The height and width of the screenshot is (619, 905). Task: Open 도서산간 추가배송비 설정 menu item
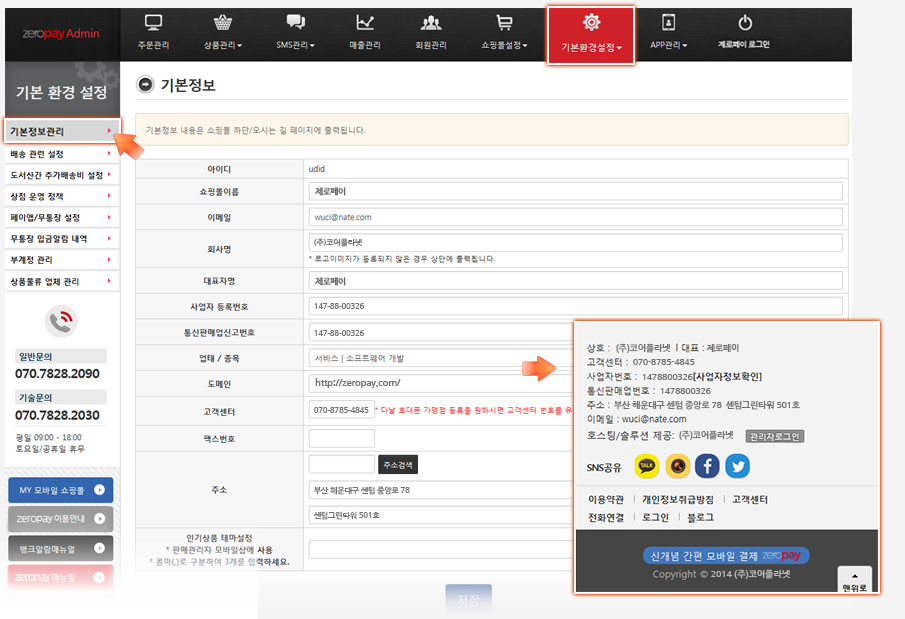pyautogui.click(x=62, y=175)
